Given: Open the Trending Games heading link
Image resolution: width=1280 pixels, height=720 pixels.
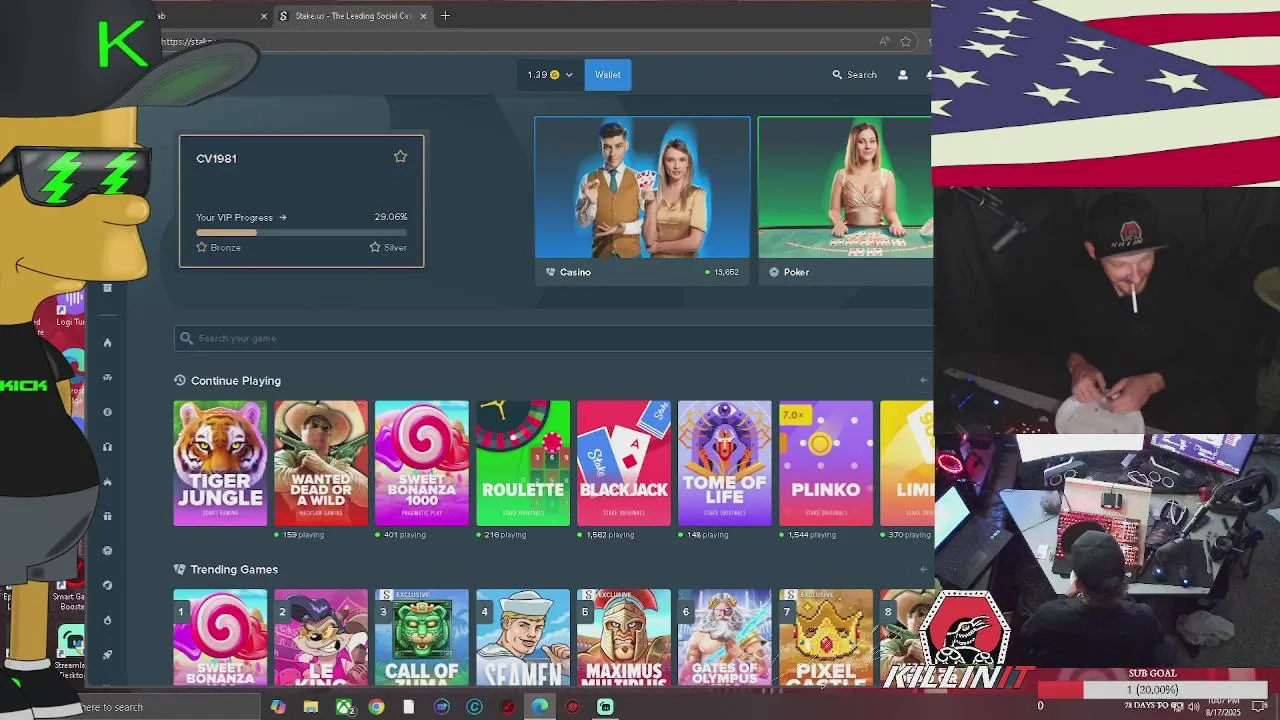Looking at the screenshot, I should click(234, 569).
